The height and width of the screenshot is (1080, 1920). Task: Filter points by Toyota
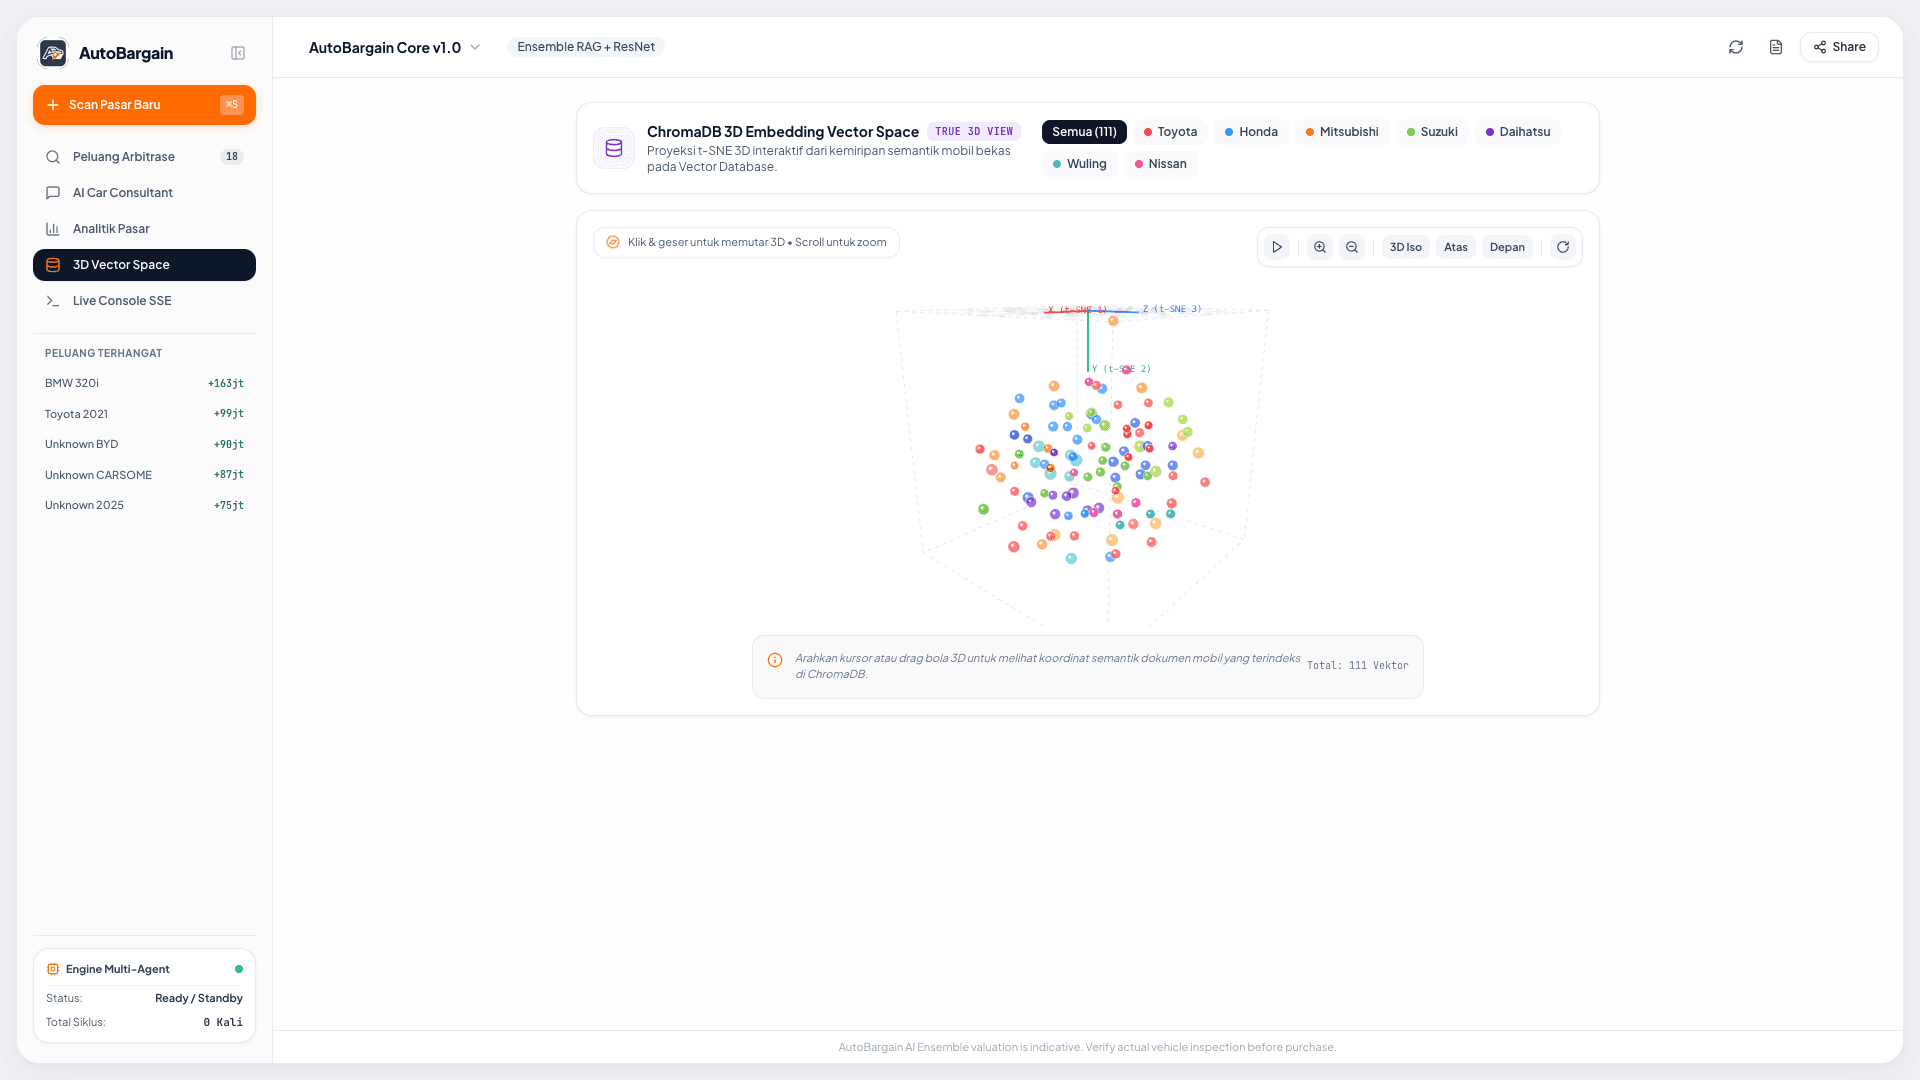(1170, 132)
